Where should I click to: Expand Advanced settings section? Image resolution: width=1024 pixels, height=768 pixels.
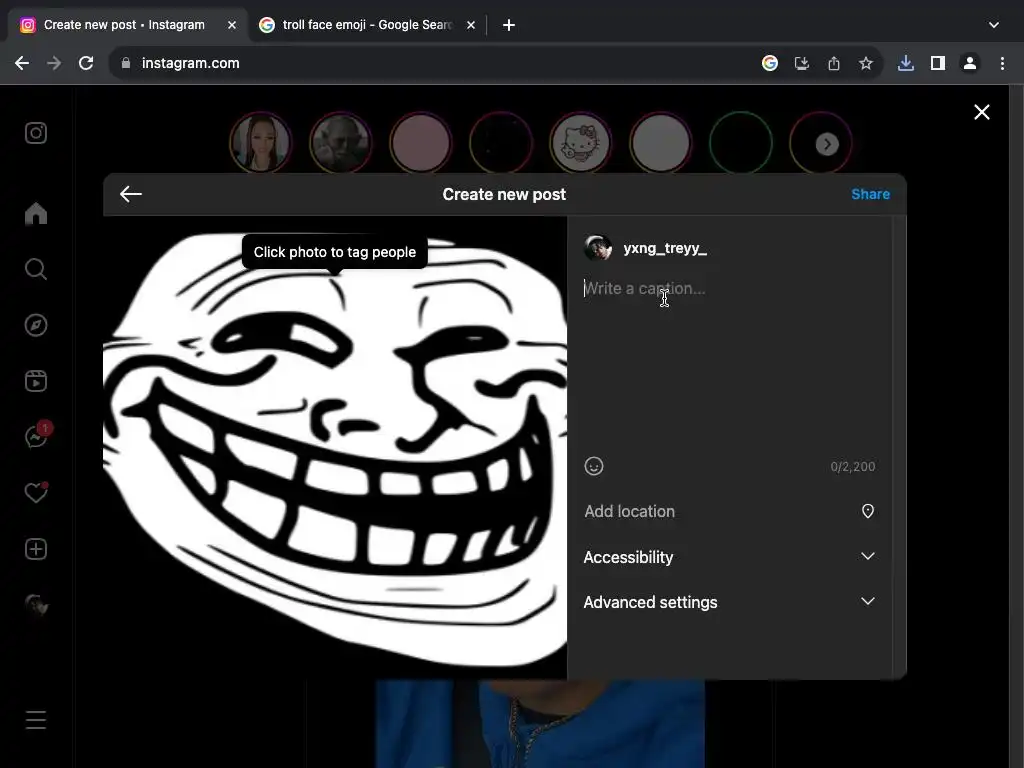(729, 602)
